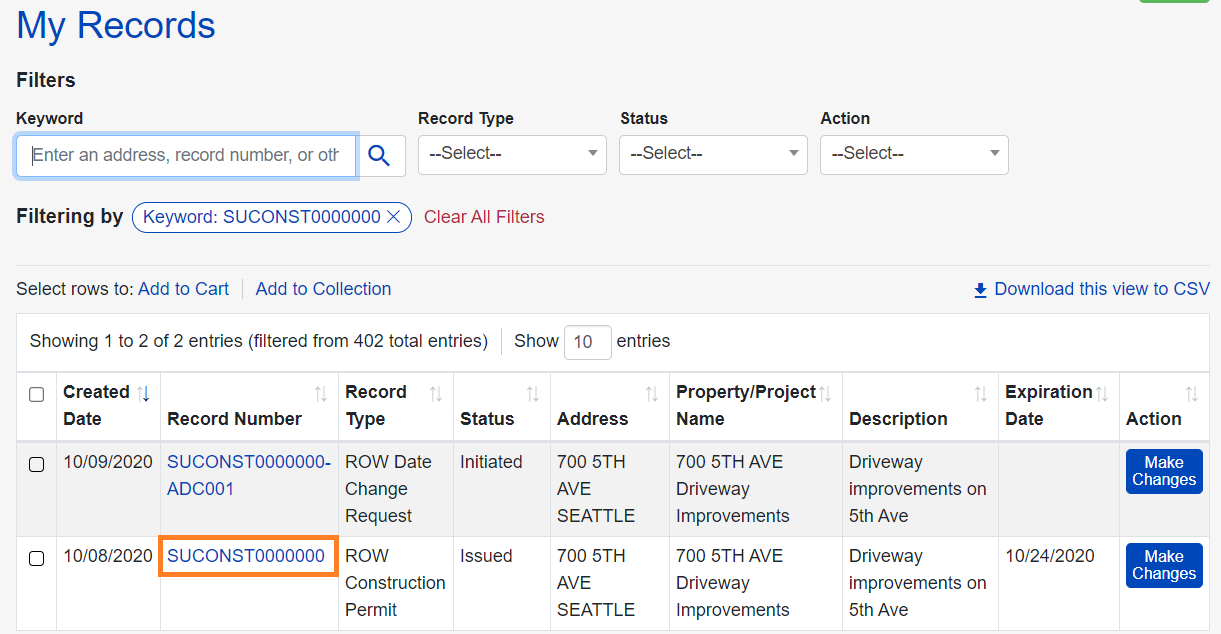This screenshot has width=1221, height=634.
Task: Focus the Keyword search input field
Action: click(x=186, y=155)
